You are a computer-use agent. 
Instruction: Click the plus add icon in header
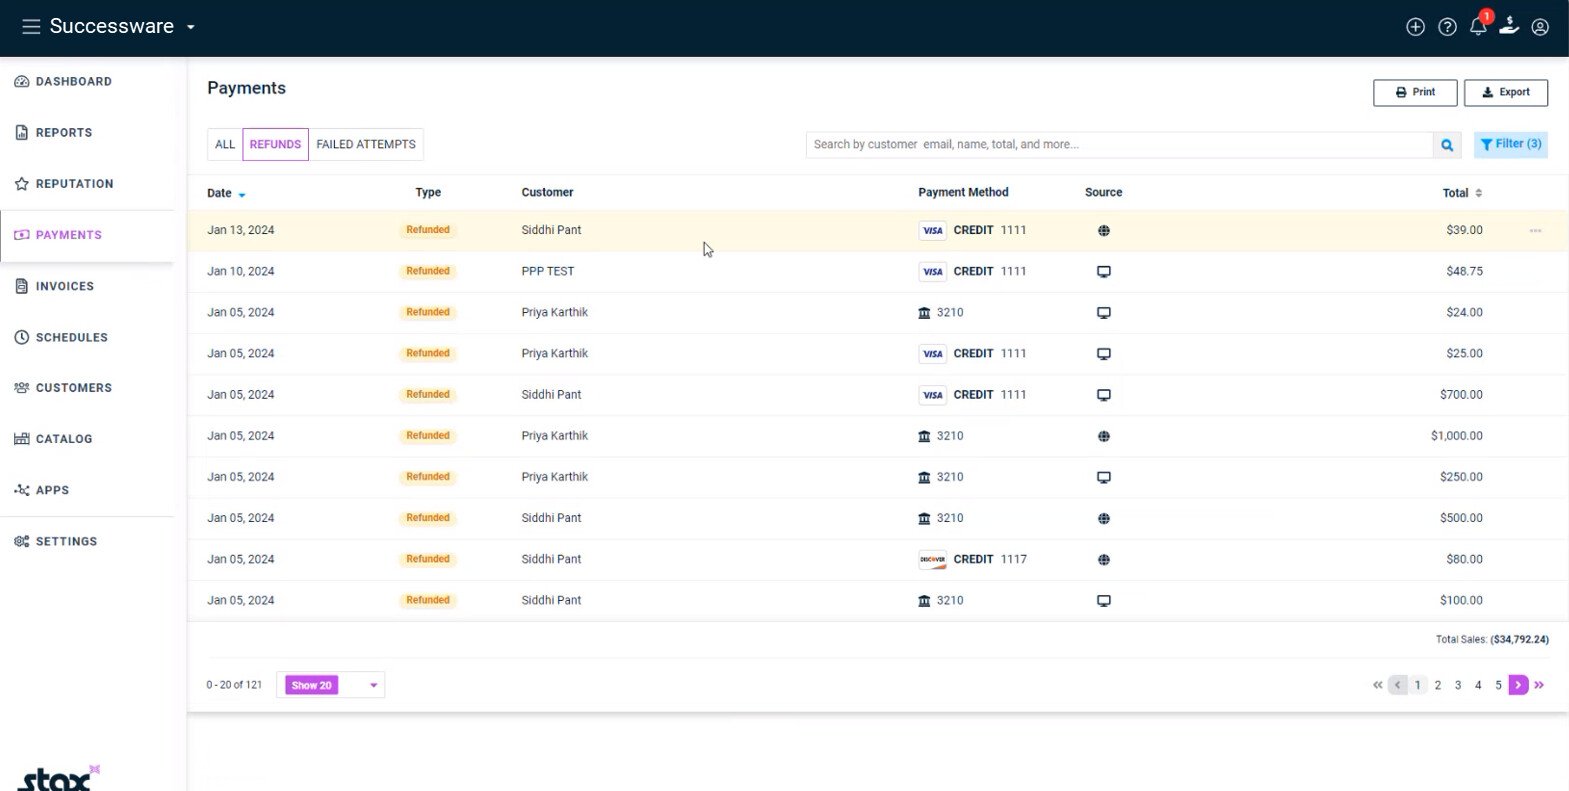click(x=1415, y=27)
